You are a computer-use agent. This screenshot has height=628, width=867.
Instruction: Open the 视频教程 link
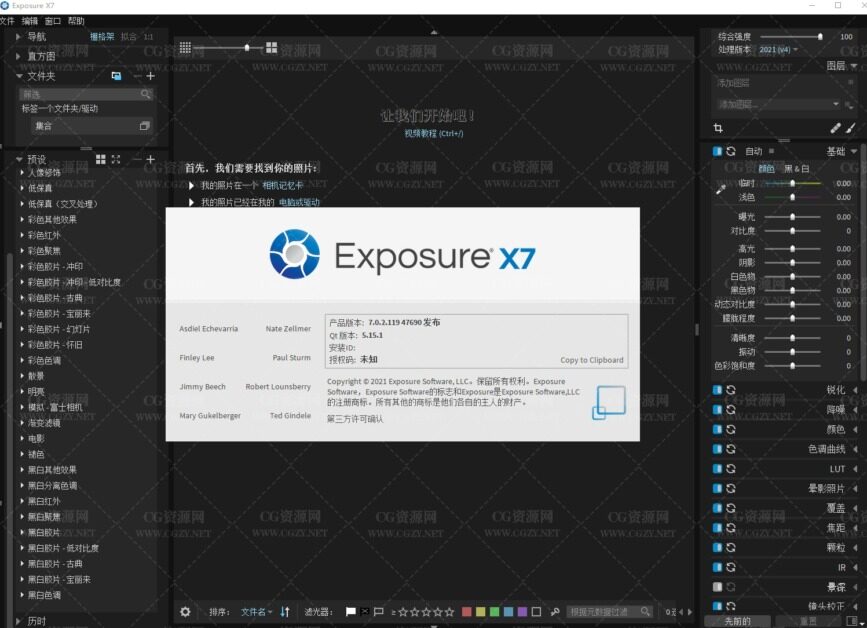point(433,133)
